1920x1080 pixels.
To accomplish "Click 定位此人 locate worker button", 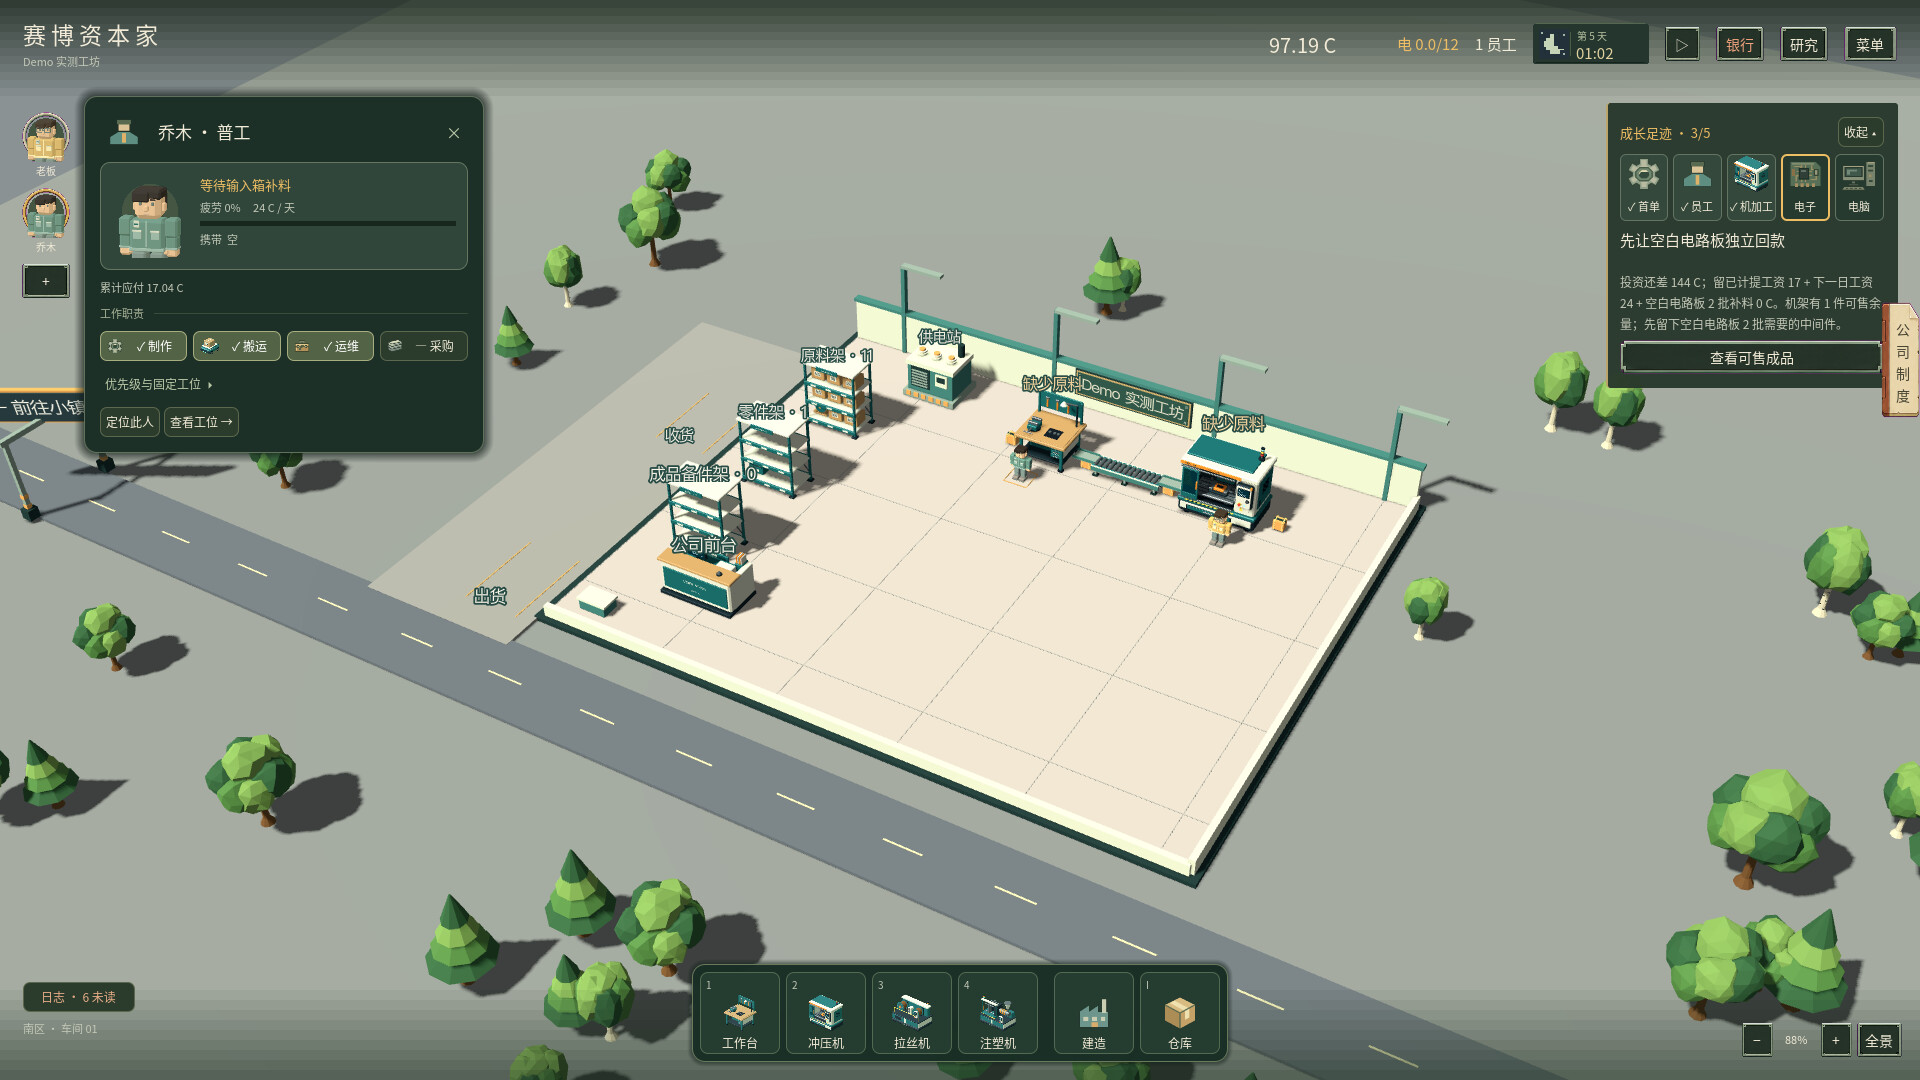I will 130,422.
